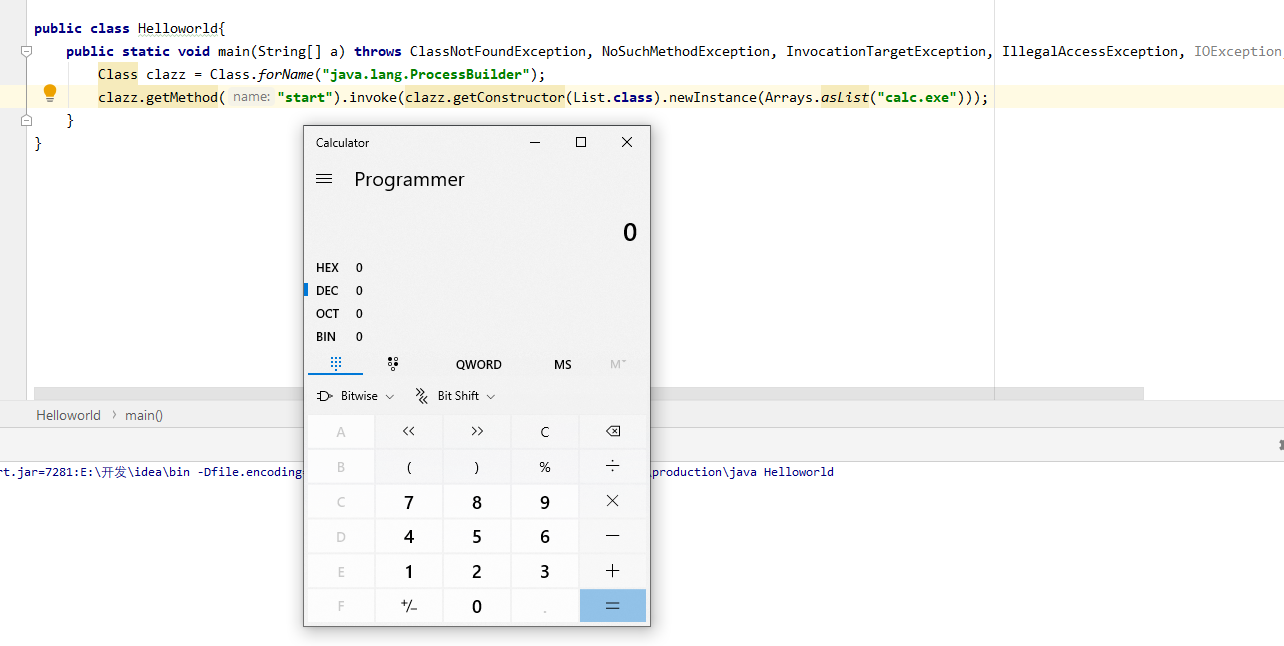
Task: Collapse the main method fold marker
Action: [x=27, y=51]
